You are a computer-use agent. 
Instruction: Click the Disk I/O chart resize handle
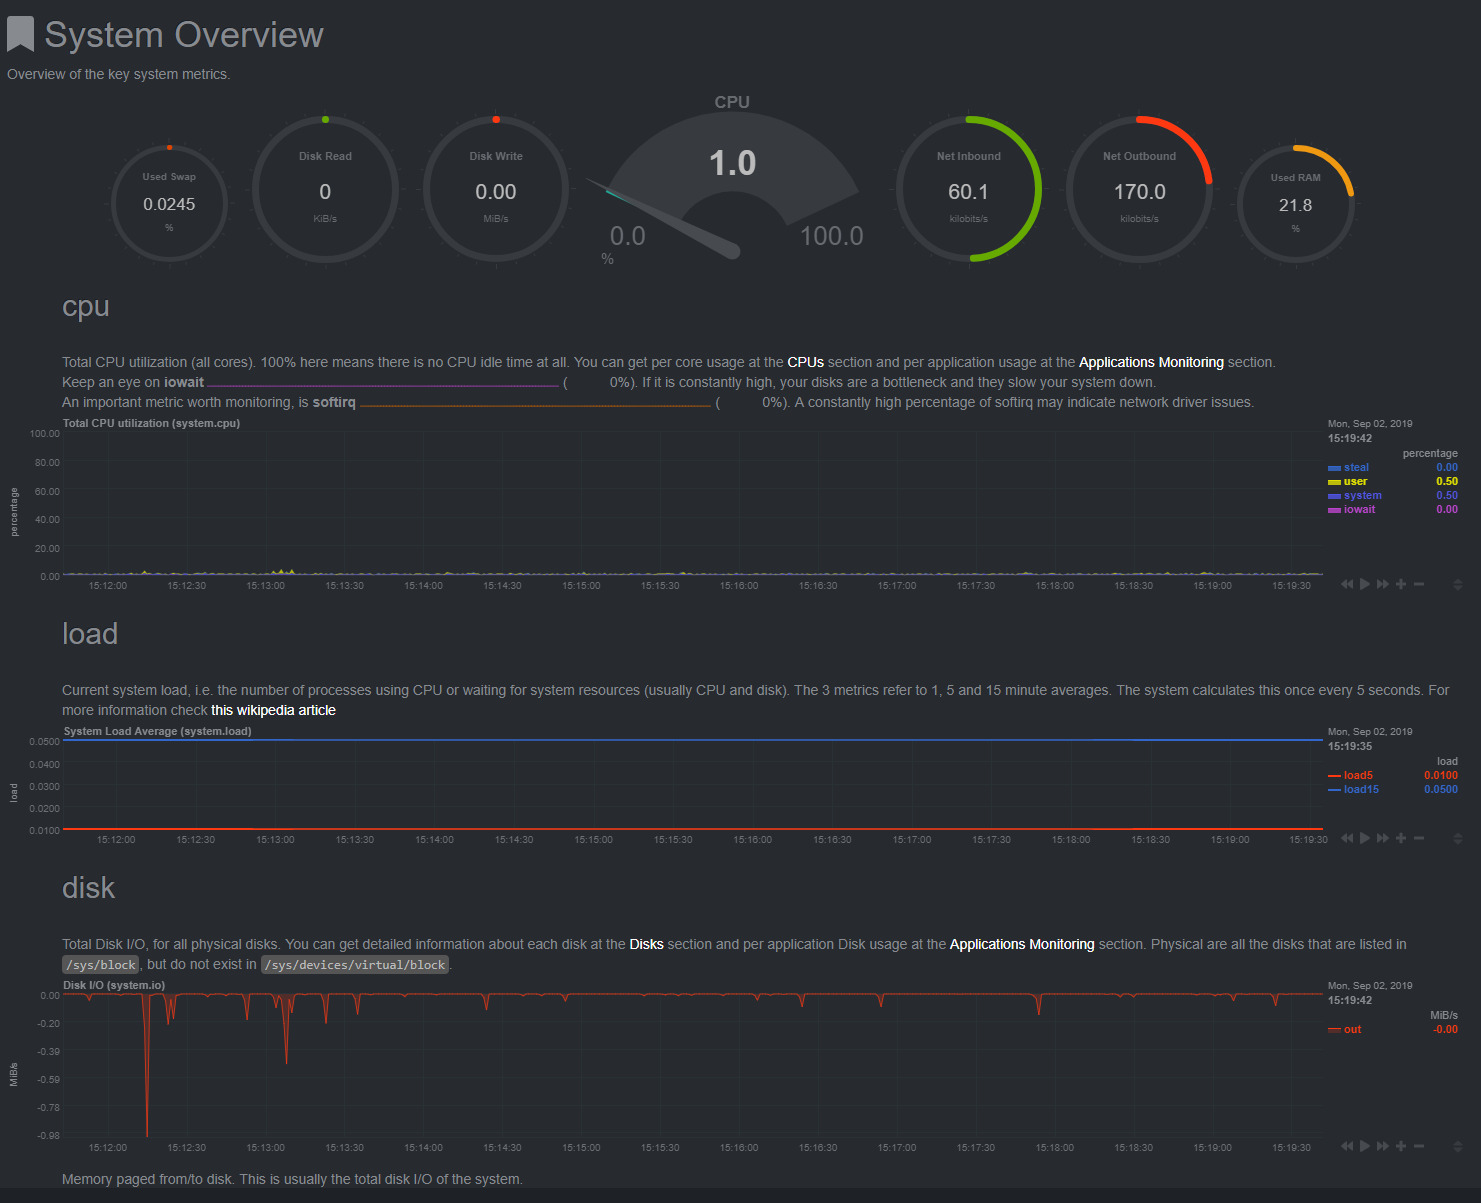point(1458,1146)
